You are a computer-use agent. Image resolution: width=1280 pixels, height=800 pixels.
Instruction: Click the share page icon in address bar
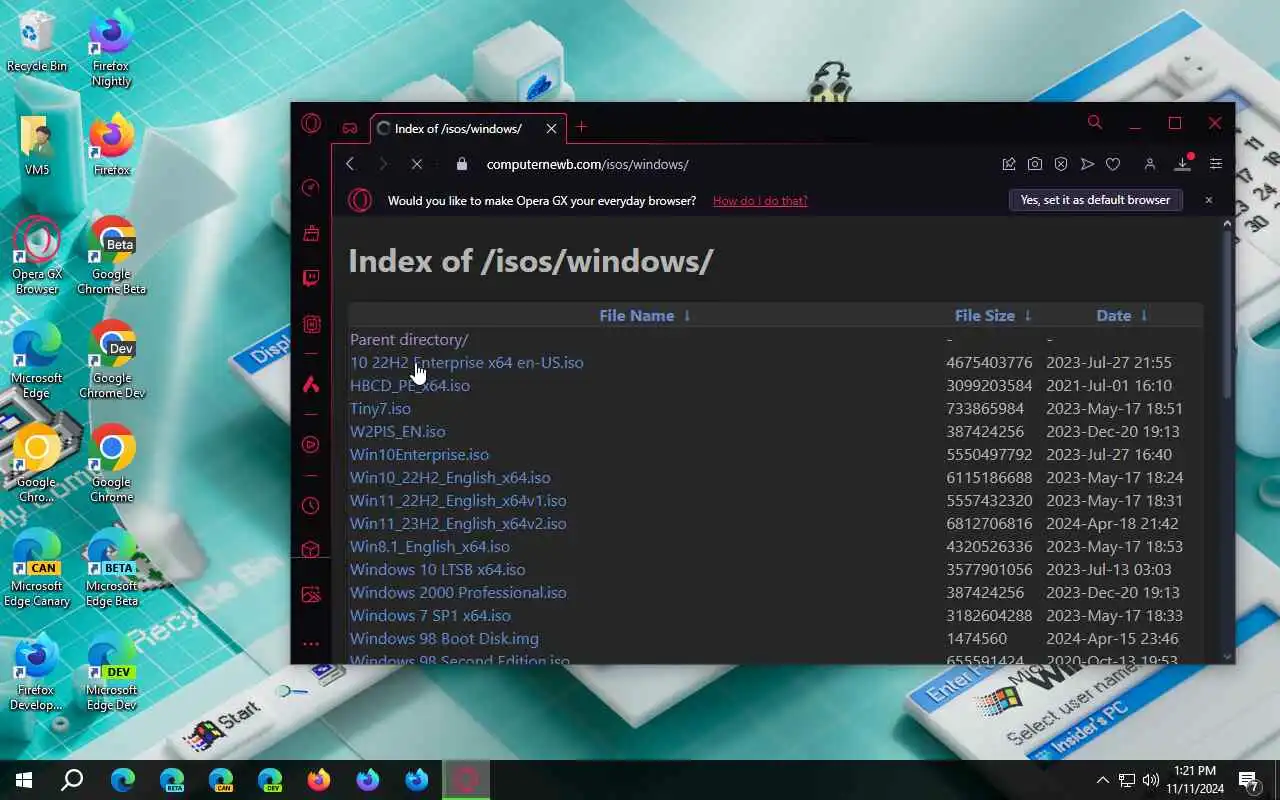(1009, 164)
